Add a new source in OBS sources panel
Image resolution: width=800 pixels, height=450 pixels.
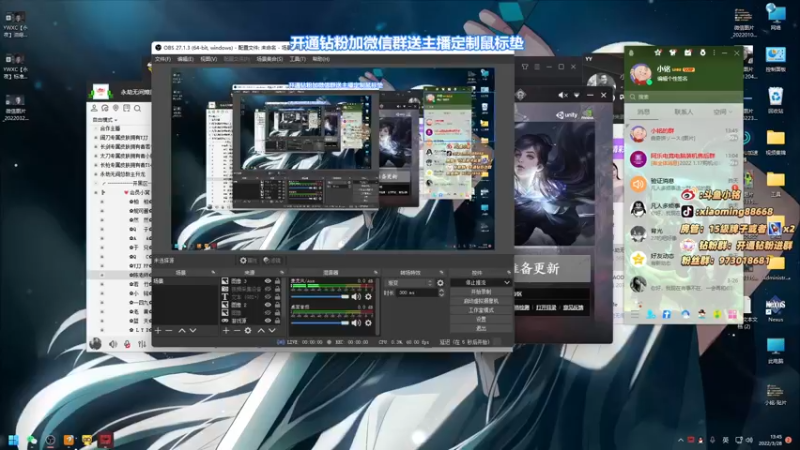pos(226,331)
